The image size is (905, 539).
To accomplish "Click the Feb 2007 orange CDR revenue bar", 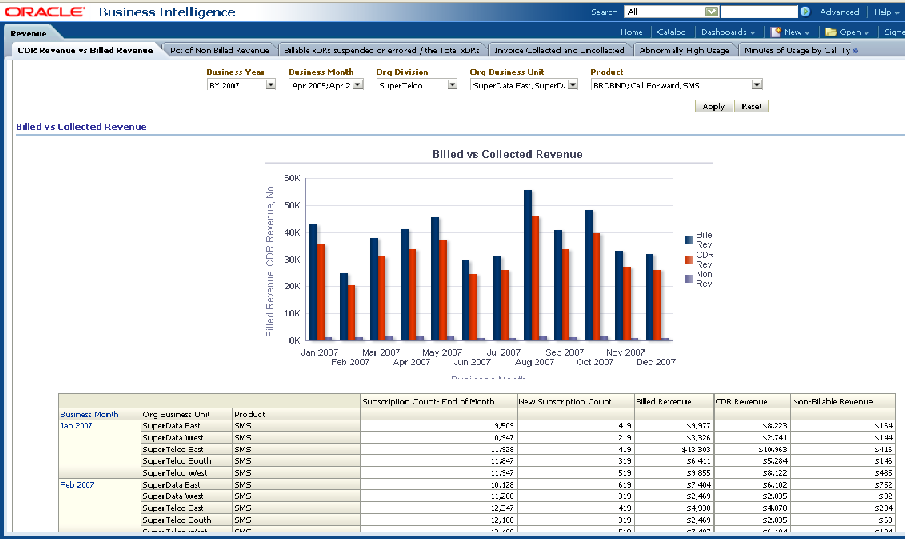I will tap(351, 312).
